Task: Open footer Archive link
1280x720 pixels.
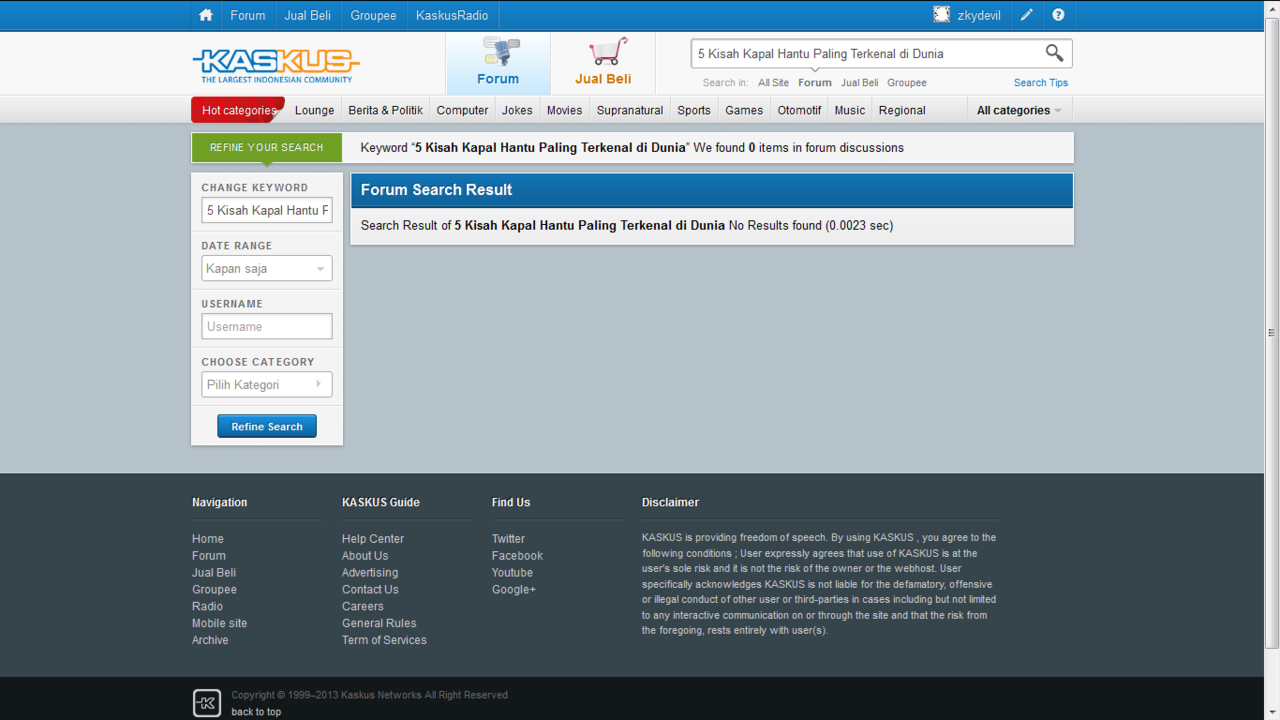Action: click(210, 640)
